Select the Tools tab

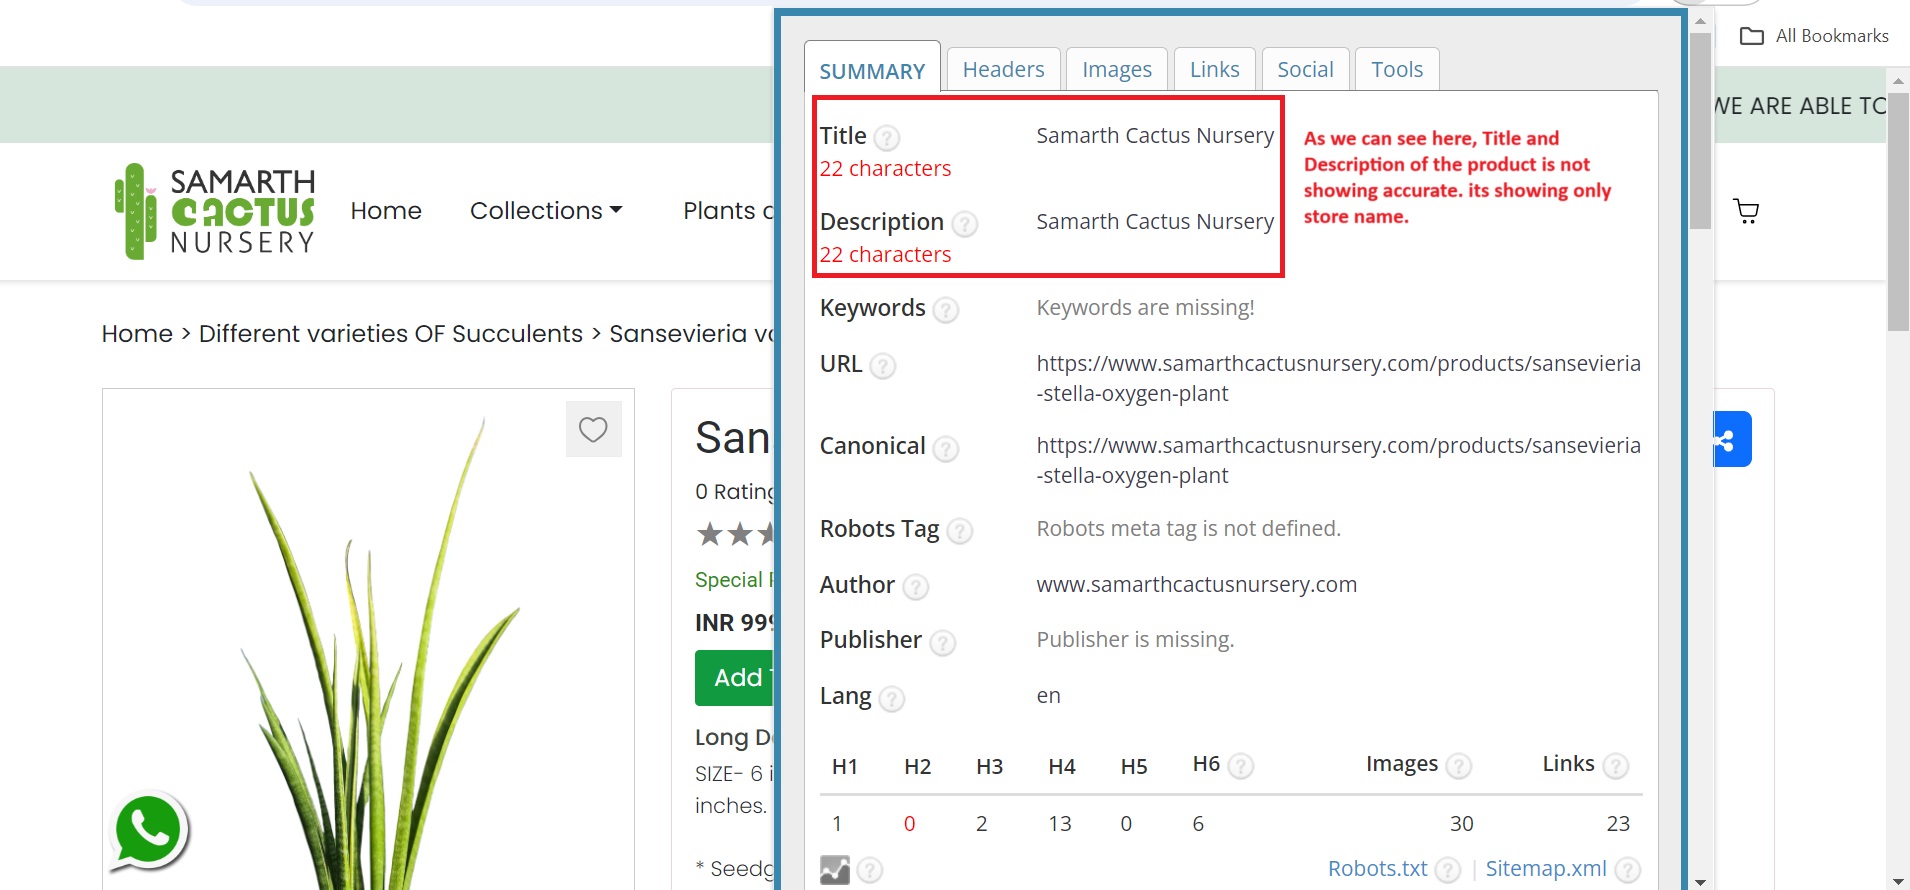point(1397,69)
